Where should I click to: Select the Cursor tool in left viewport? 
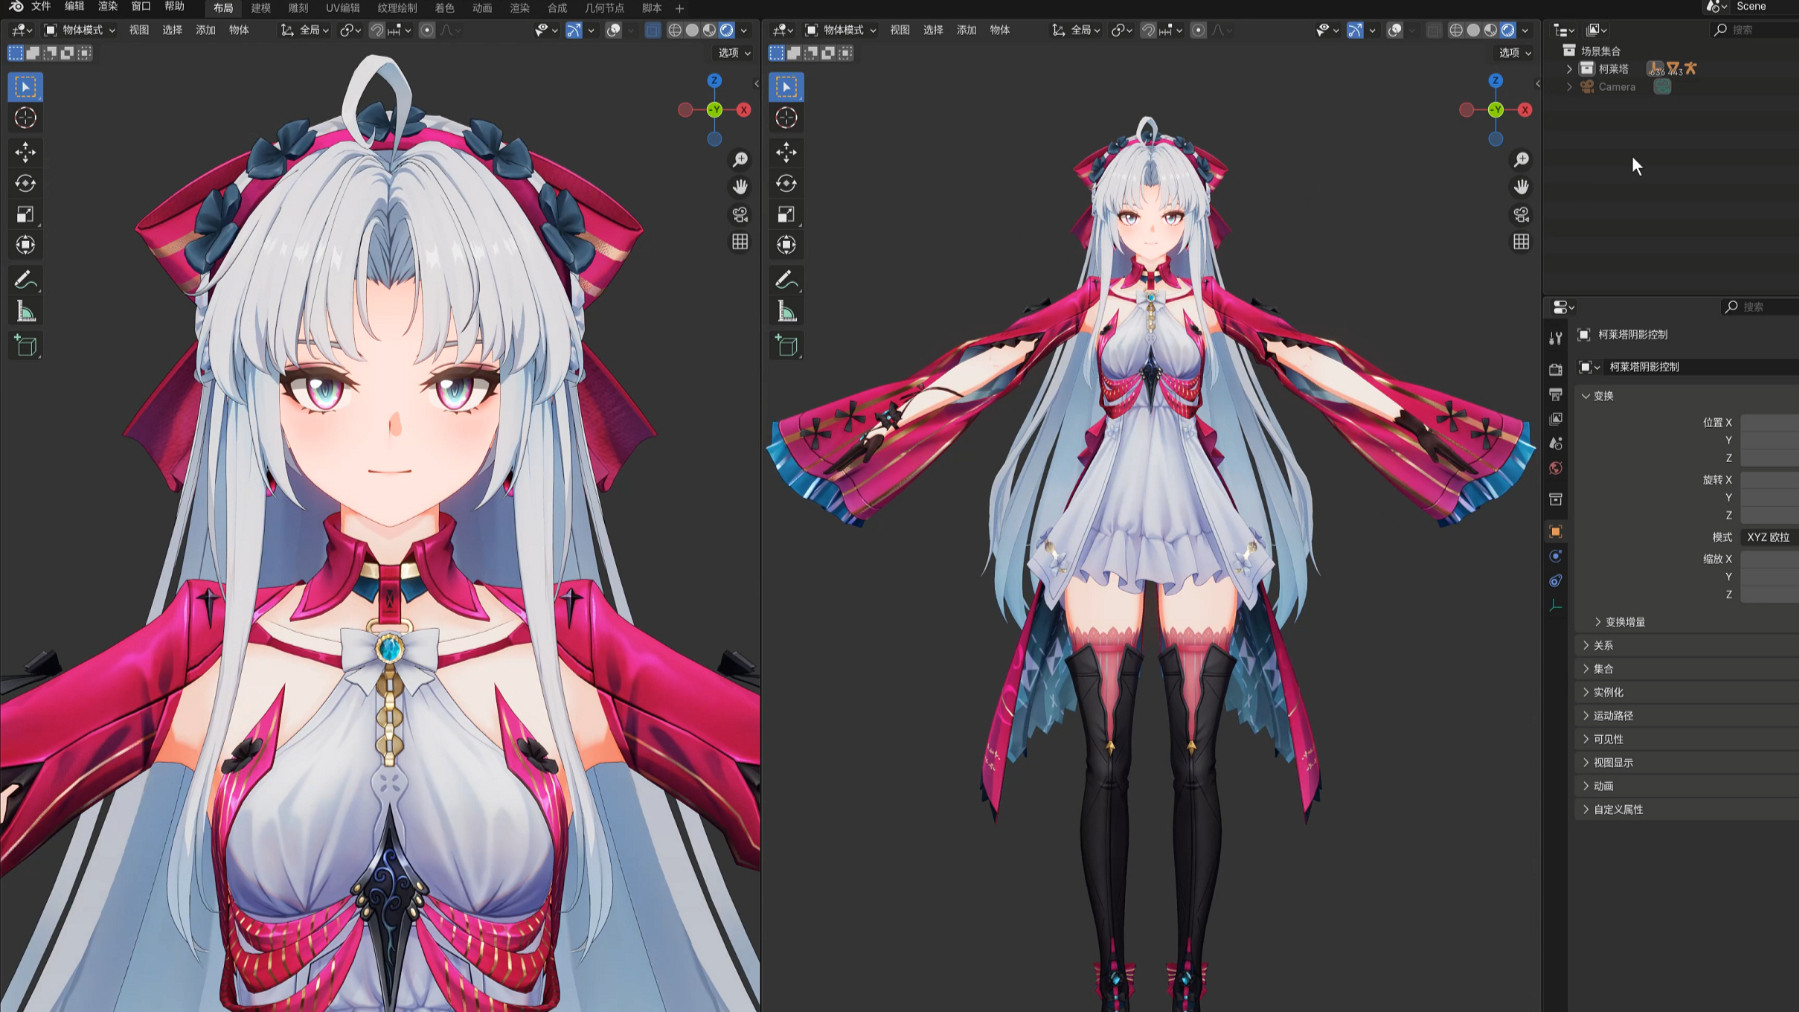tap(26, 118)
